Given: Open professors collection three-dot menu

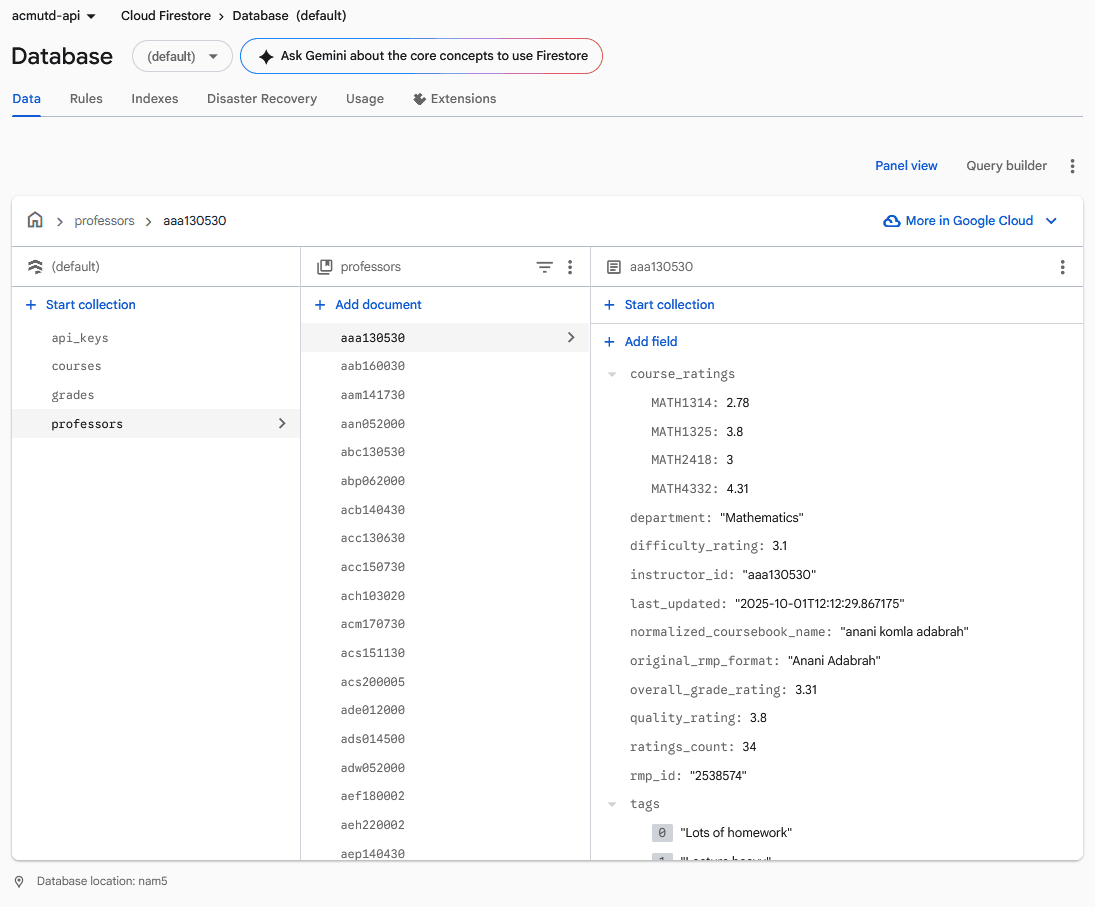Looking at the screenshot, I should coord(570,267).
